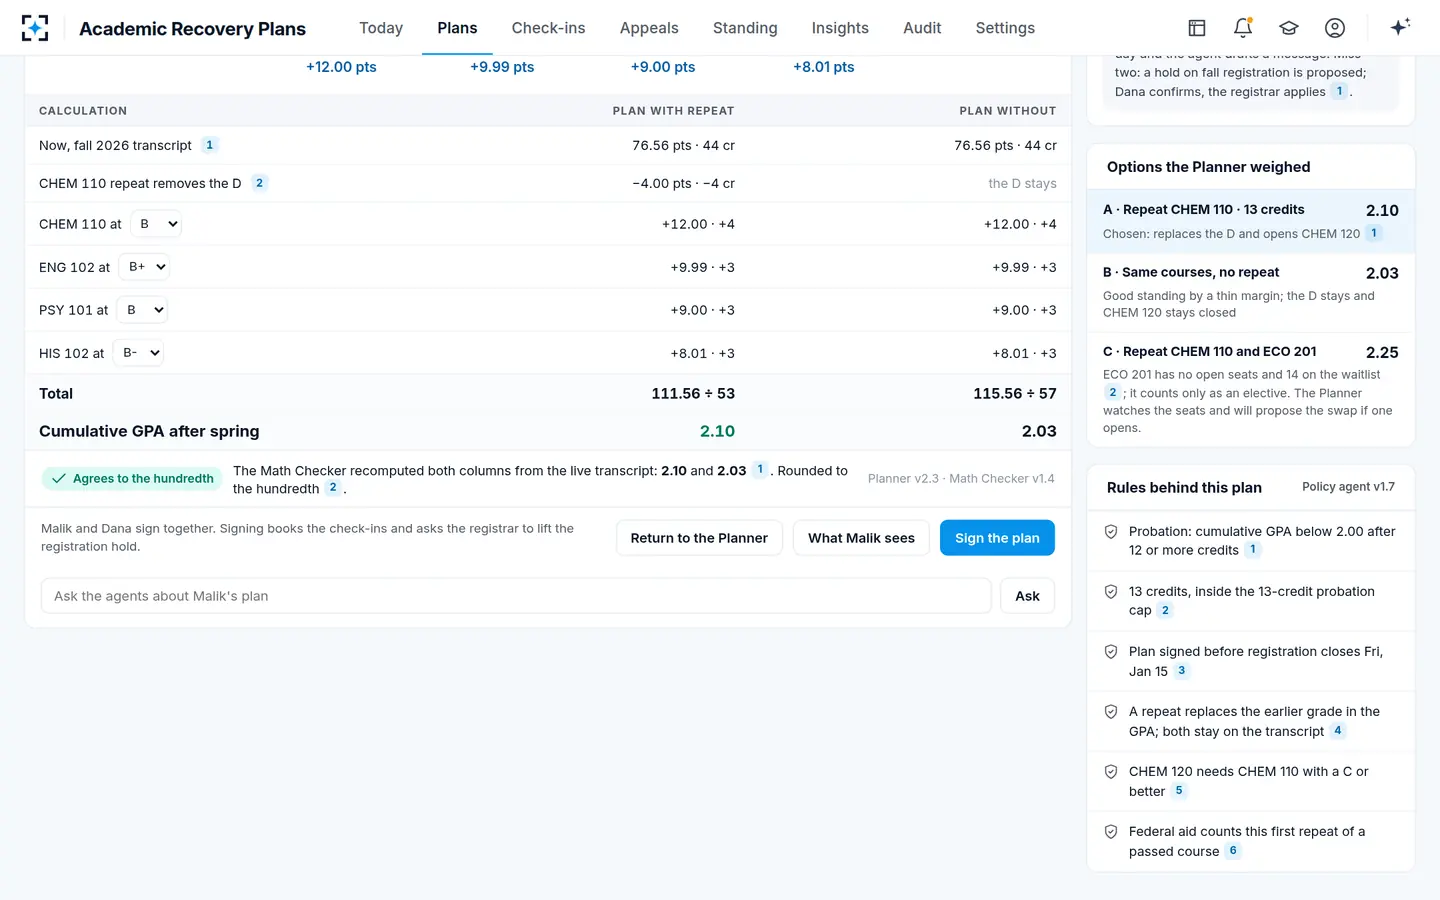1440x900 pixels.
Task: Open the AI sparkle assistant icon
Action: click(x=1400, y=27)
